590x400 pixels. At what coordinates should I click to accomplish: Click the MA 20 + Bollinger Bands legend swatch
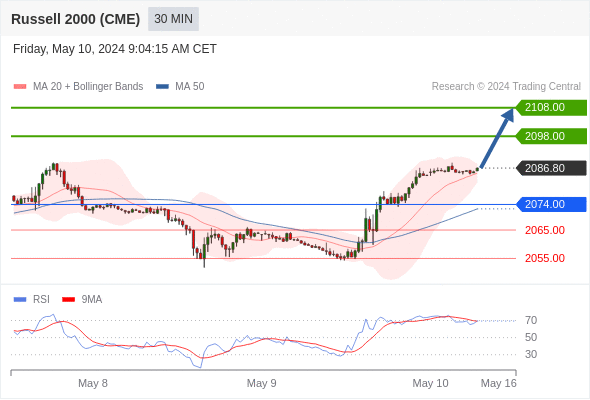(x=20, y=87)
